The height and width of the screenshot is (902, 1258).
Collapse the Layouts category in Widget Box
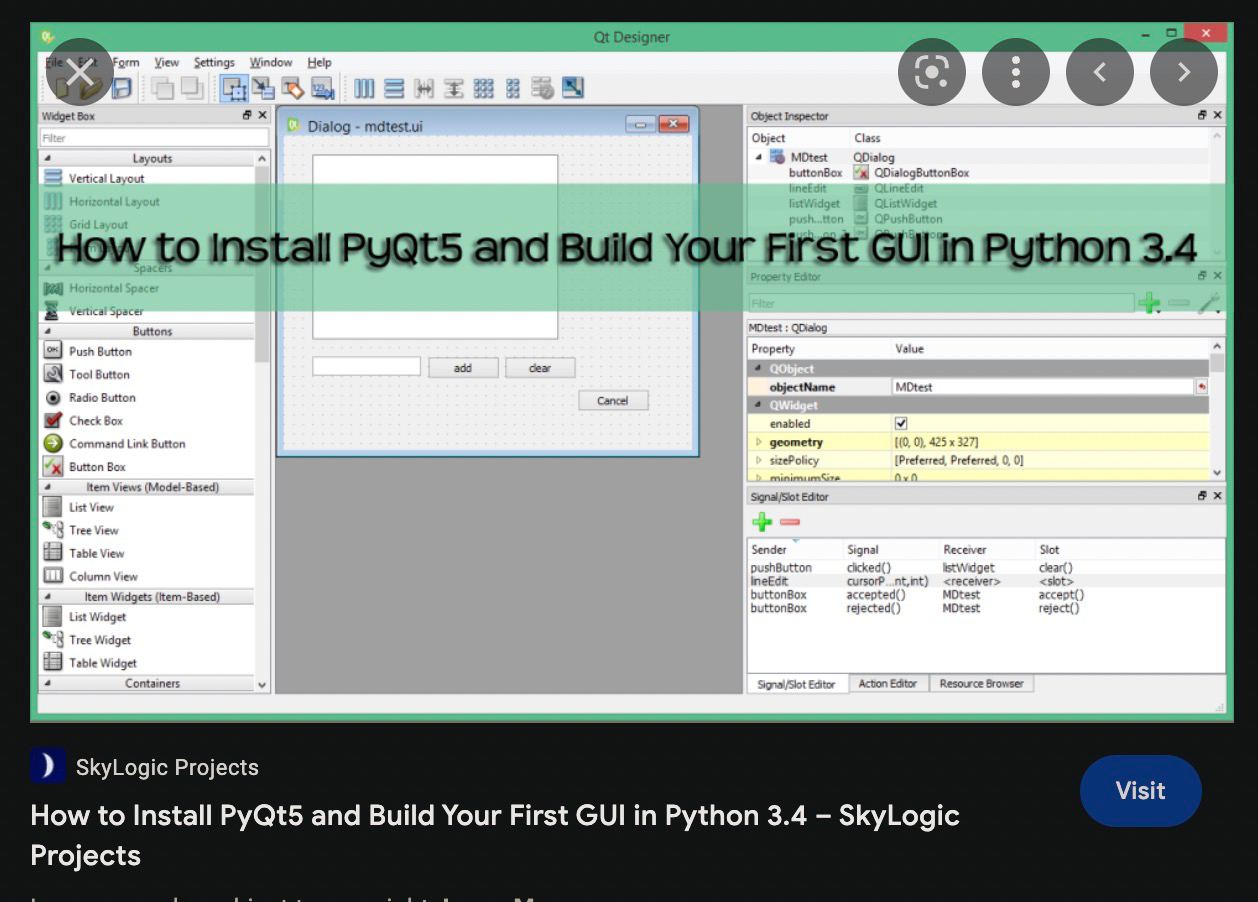48,158
